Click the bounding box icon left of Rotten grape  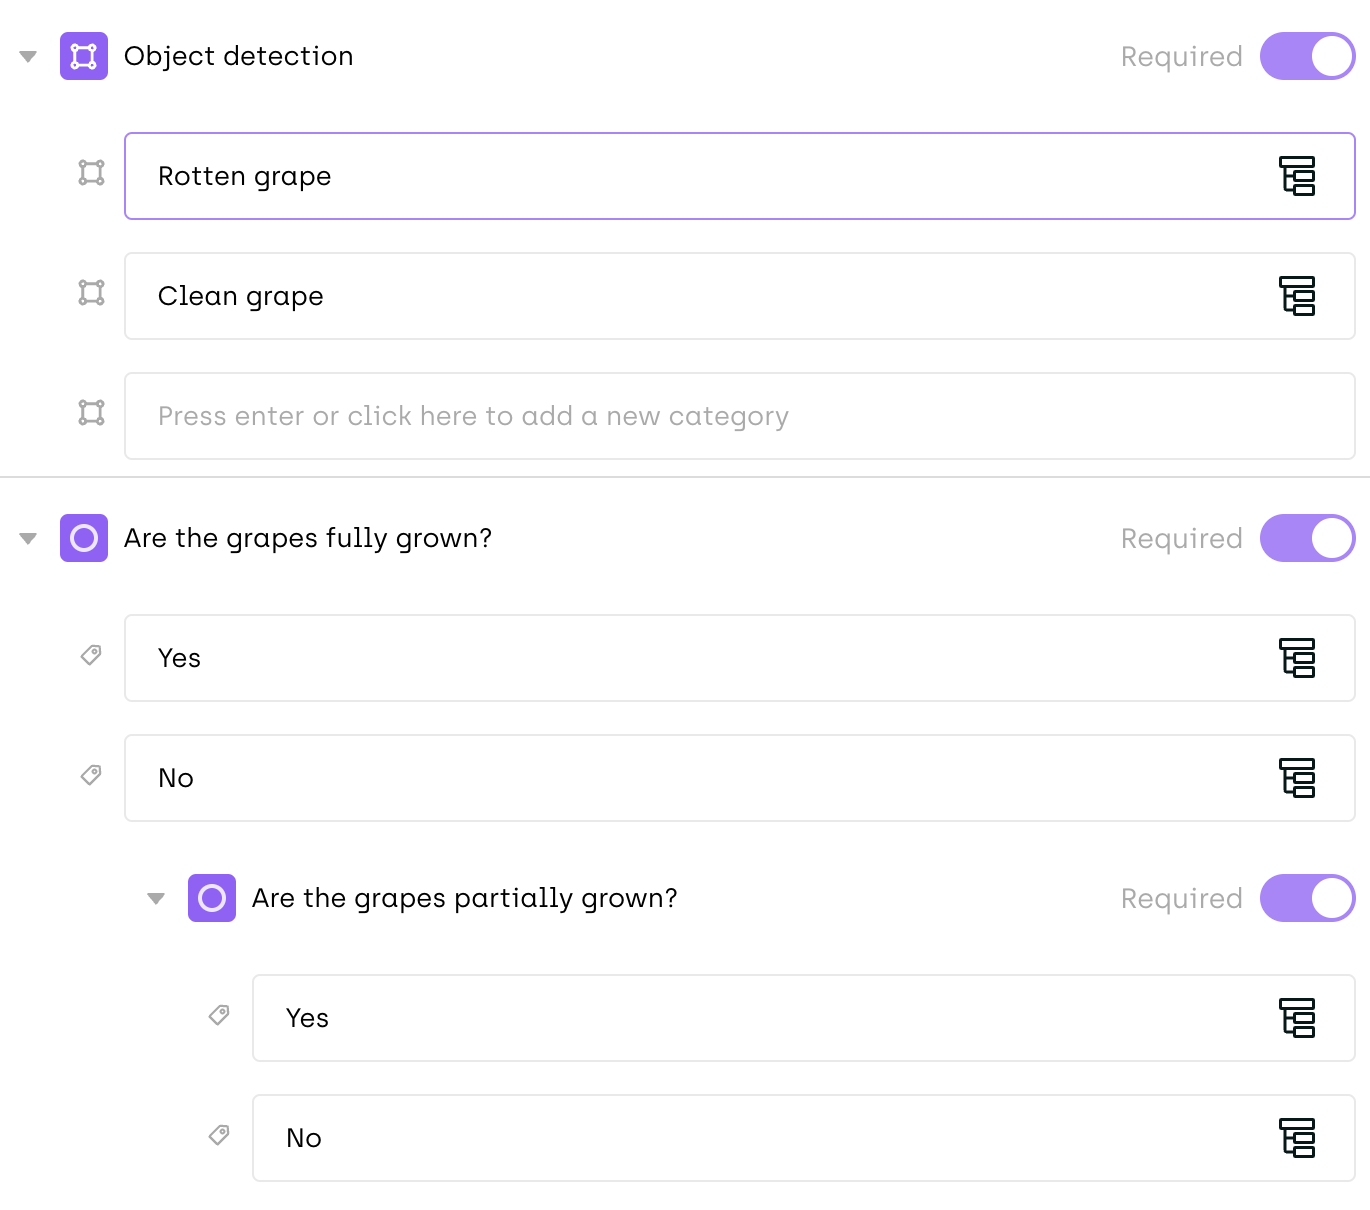pyautogui.click(x=92, y=173)
